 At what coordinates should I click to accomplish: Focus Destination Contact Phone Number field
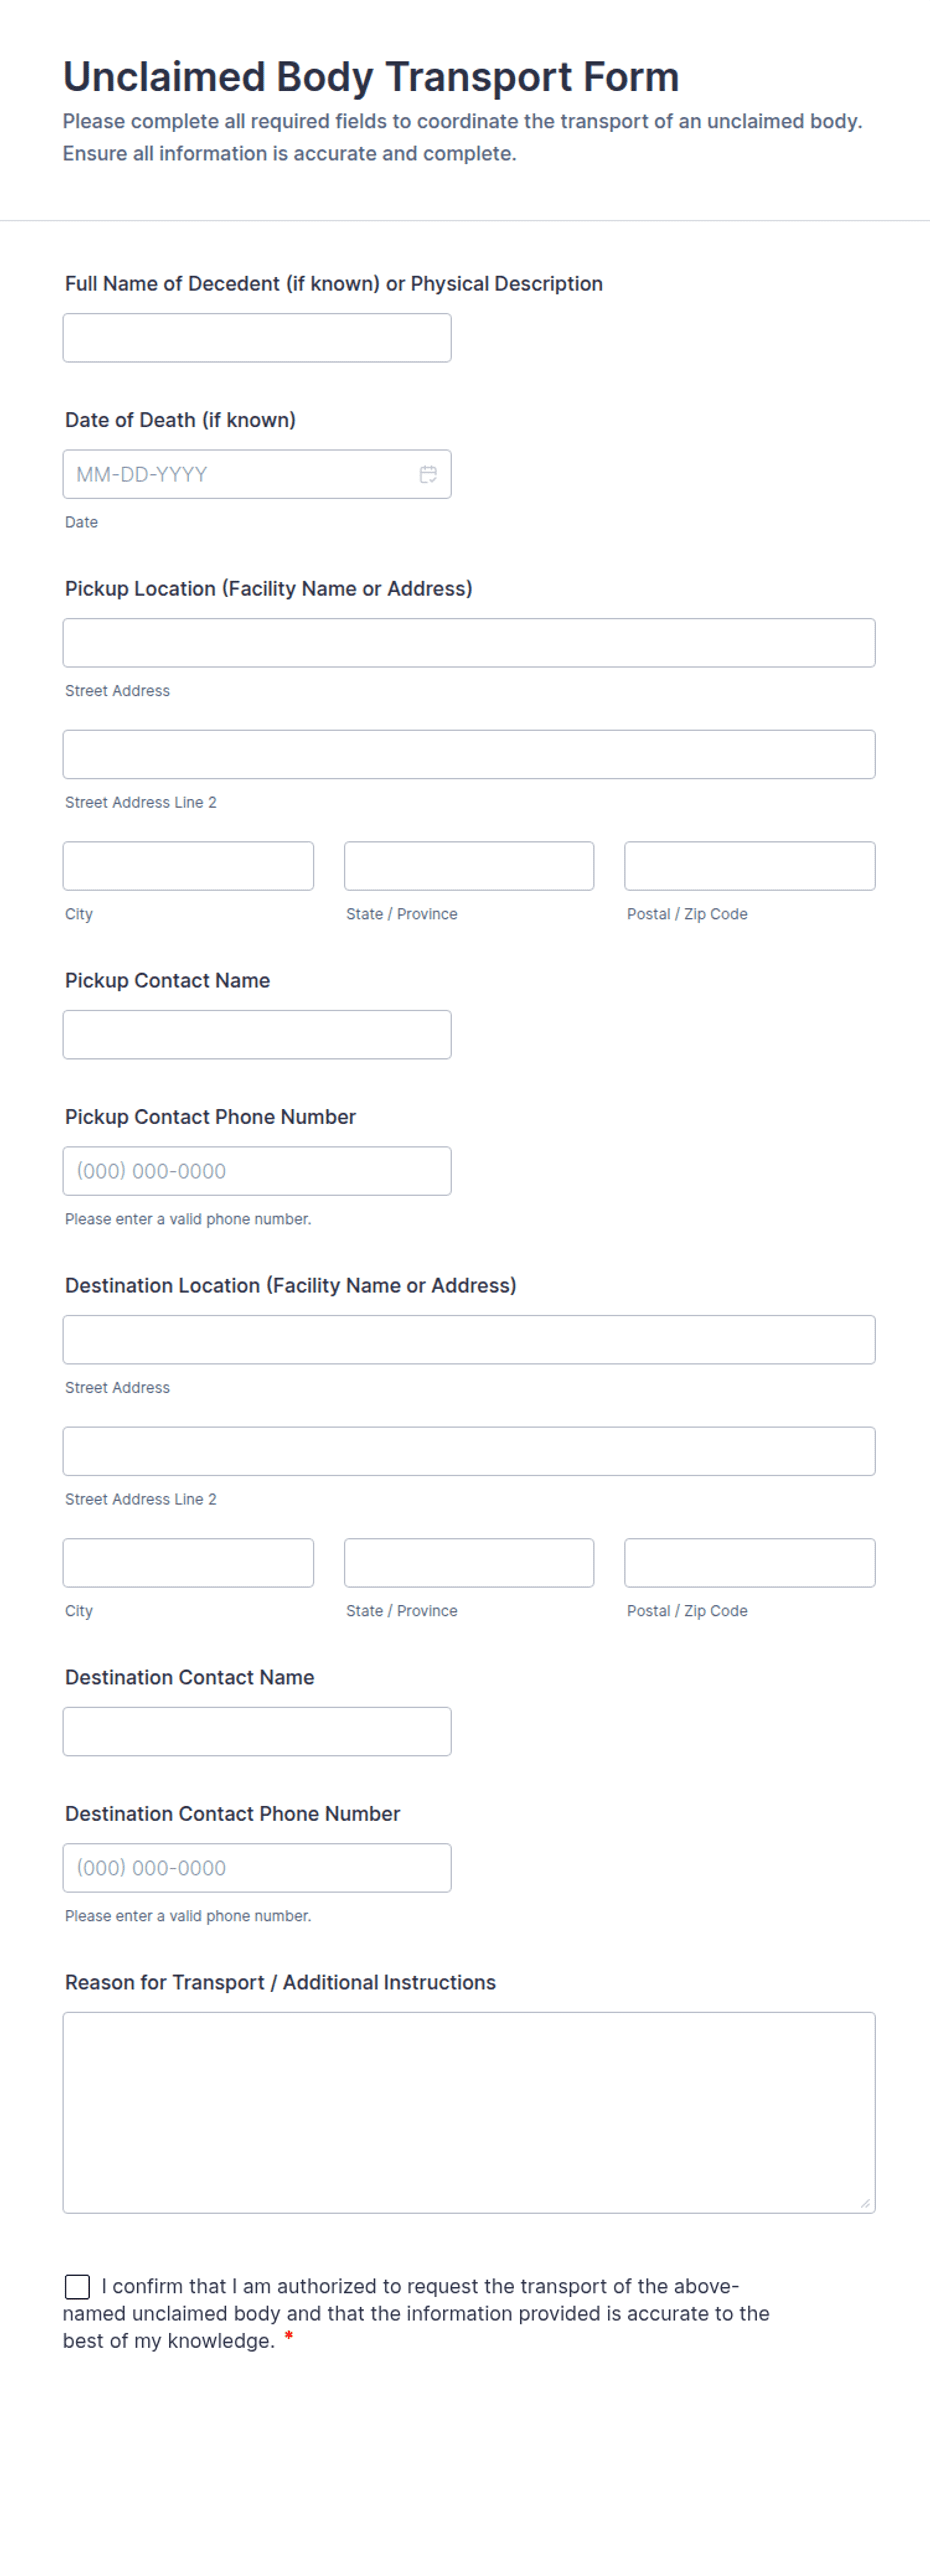click(x=257, y=1868)
